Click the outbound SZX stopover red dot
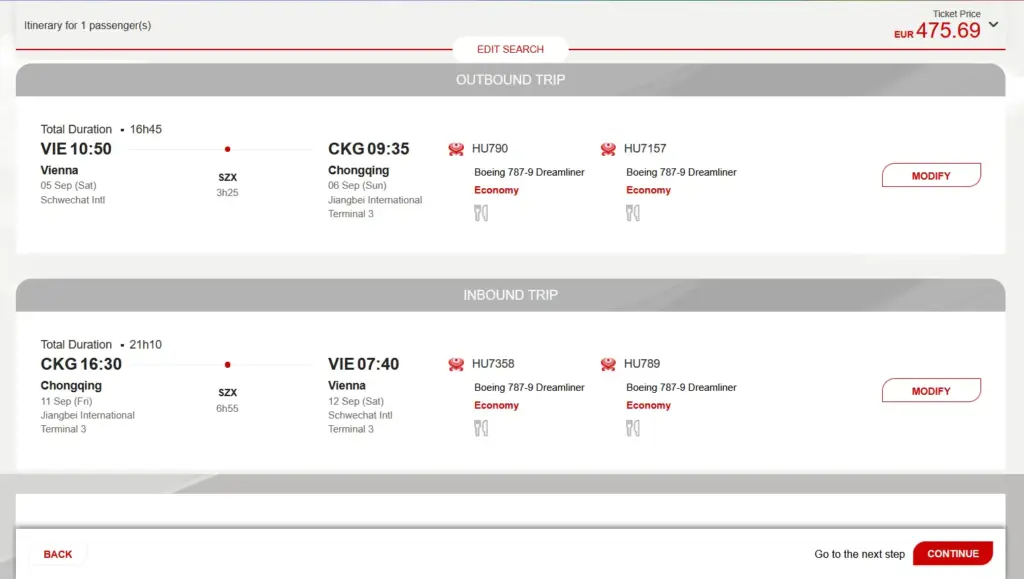Screen dimensions: 1024x579 (227, 149)
